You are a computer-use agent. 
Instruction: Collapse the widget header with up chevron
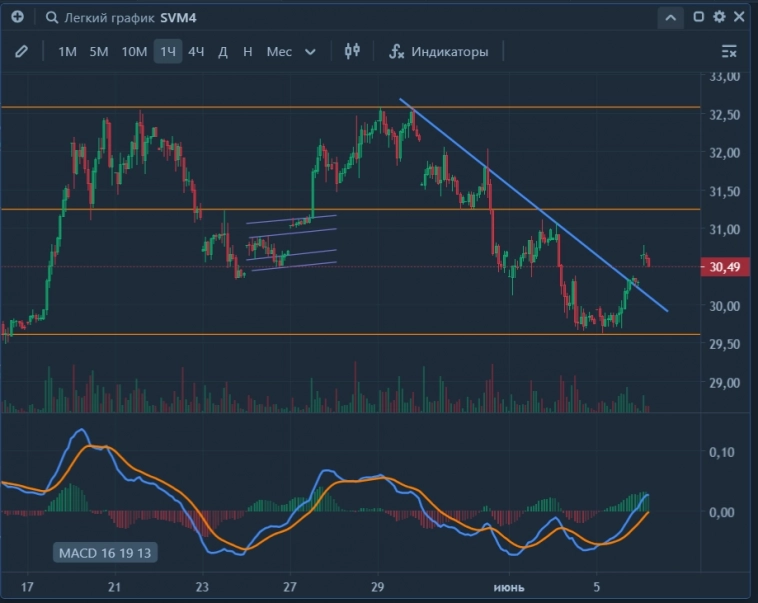670,17
